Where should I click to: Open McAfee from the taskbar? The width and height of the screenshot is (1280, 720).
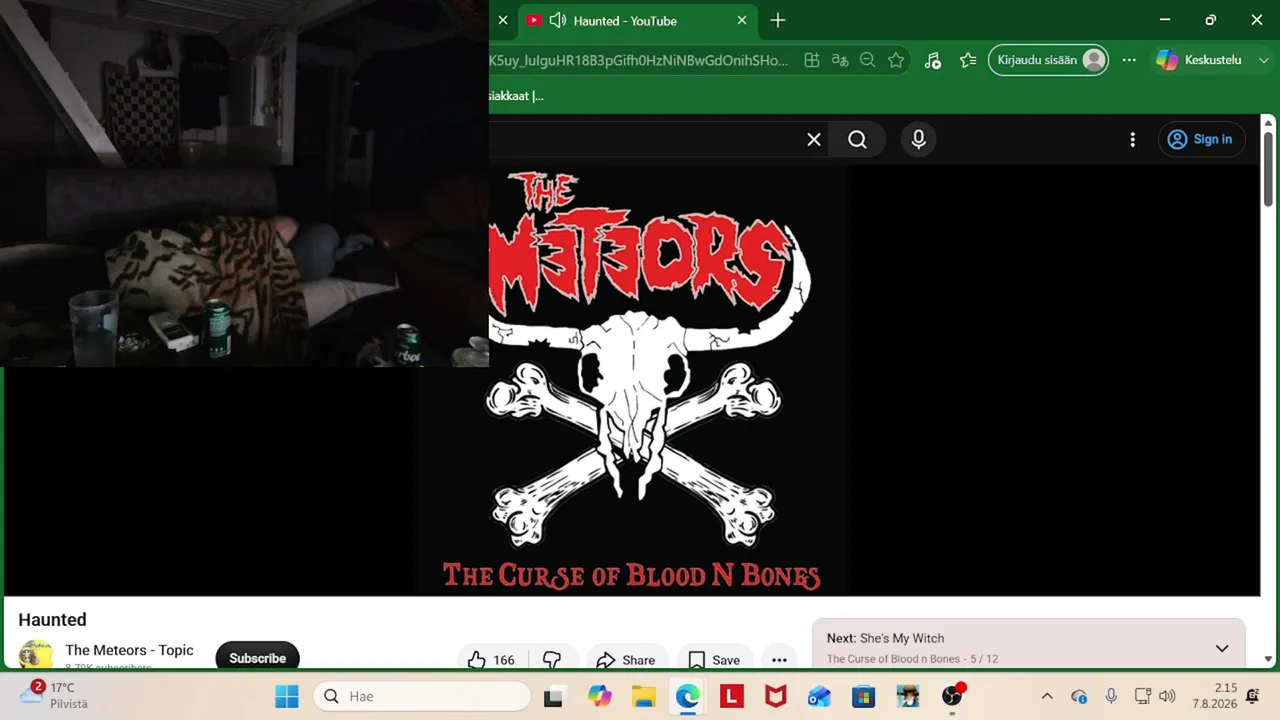(775, 696)
